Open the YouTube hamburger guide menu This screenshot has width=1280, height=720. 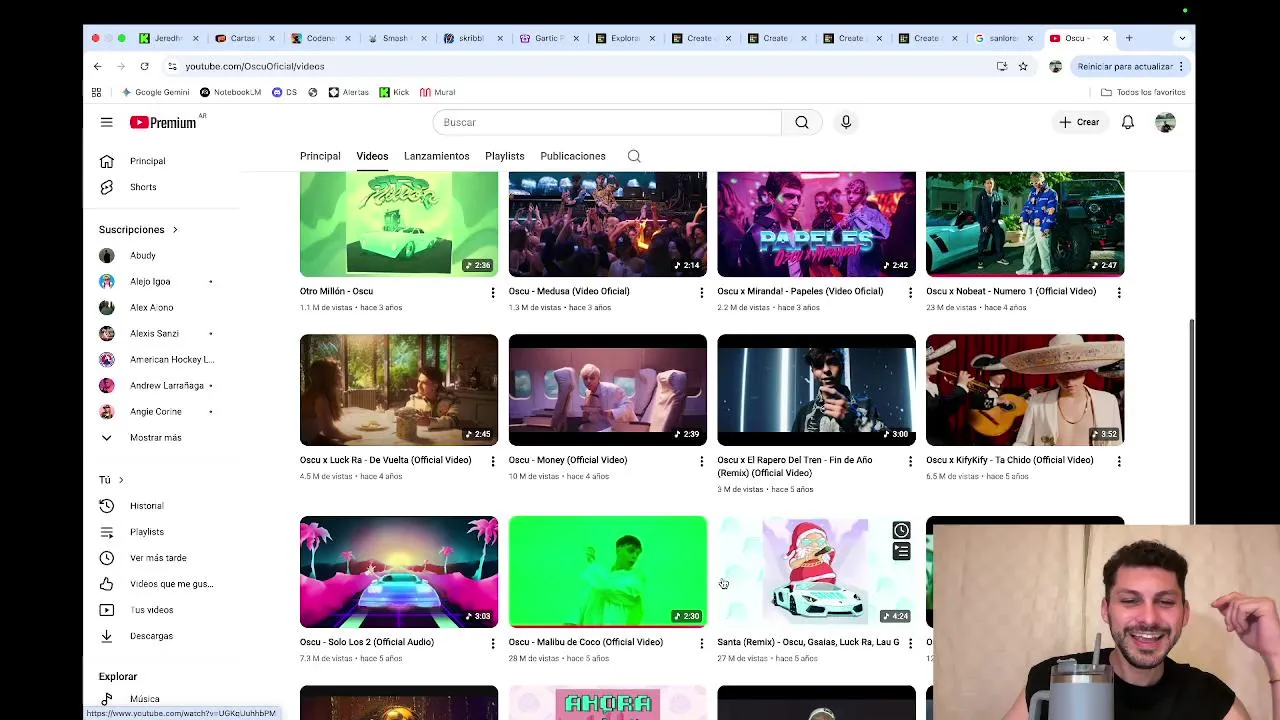coord(106,122)
